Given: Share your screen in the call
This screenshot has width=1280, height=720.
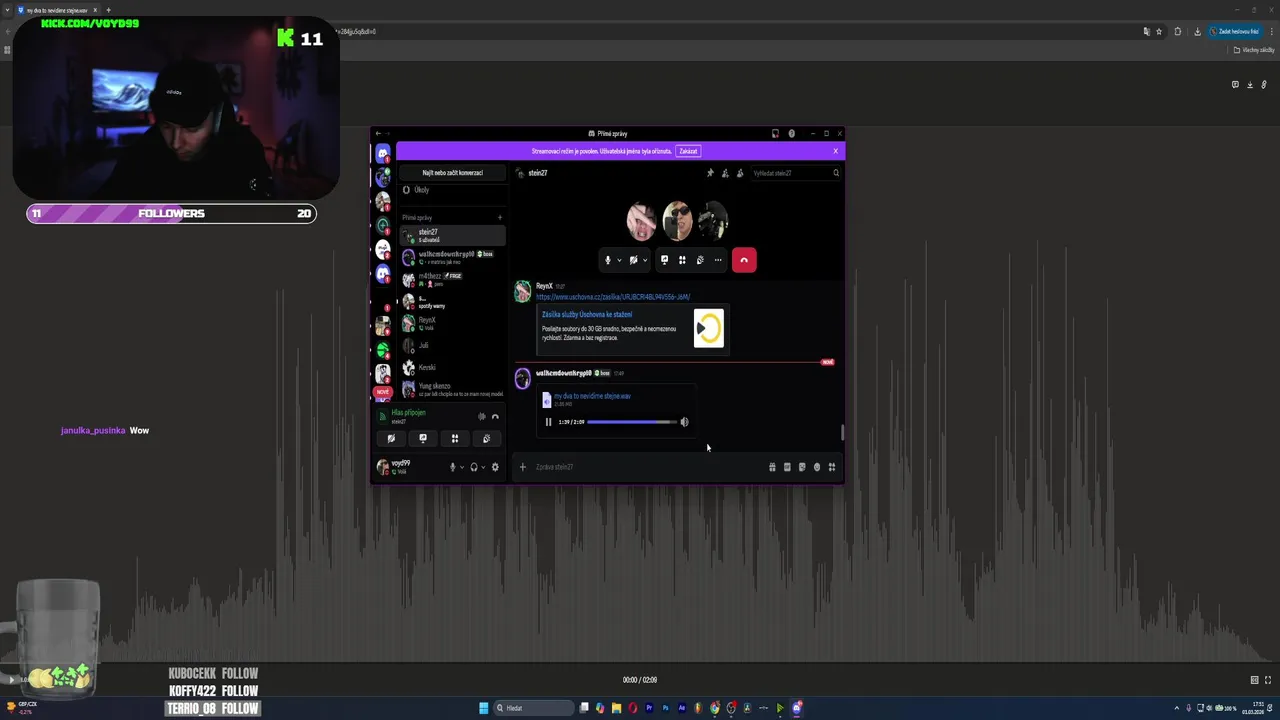Looking at the screenshot, I should (x=664, y=260).
